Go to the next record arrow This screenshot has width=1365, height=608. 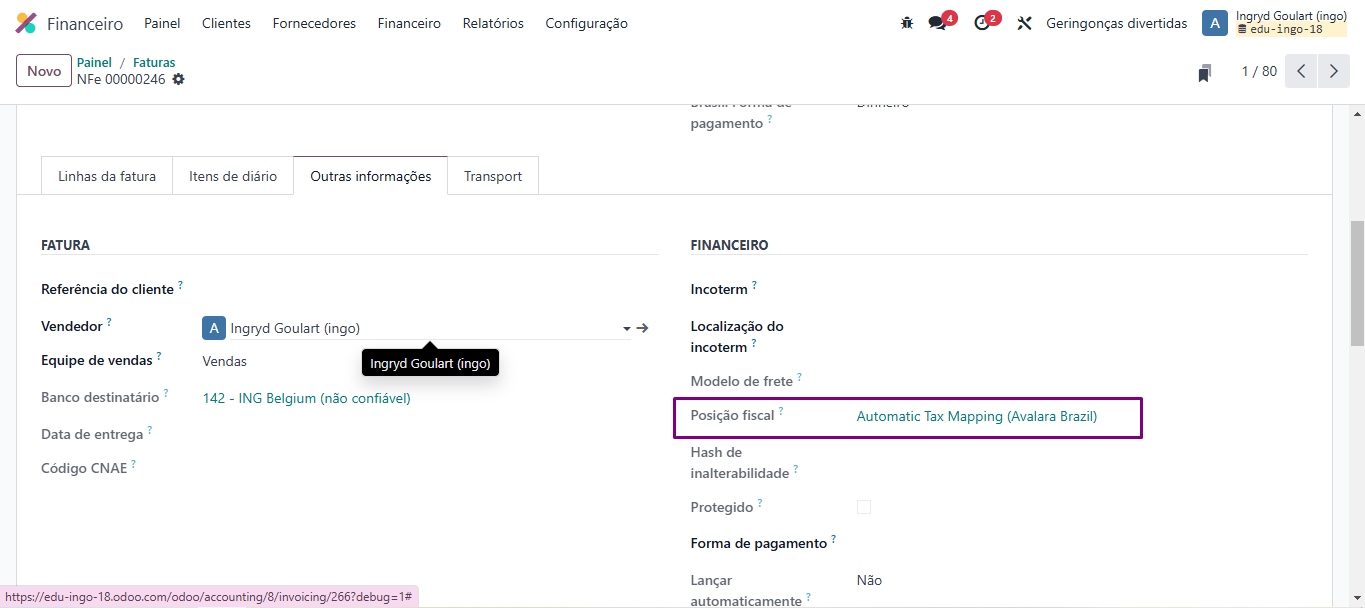click(x=1334, y=71)
